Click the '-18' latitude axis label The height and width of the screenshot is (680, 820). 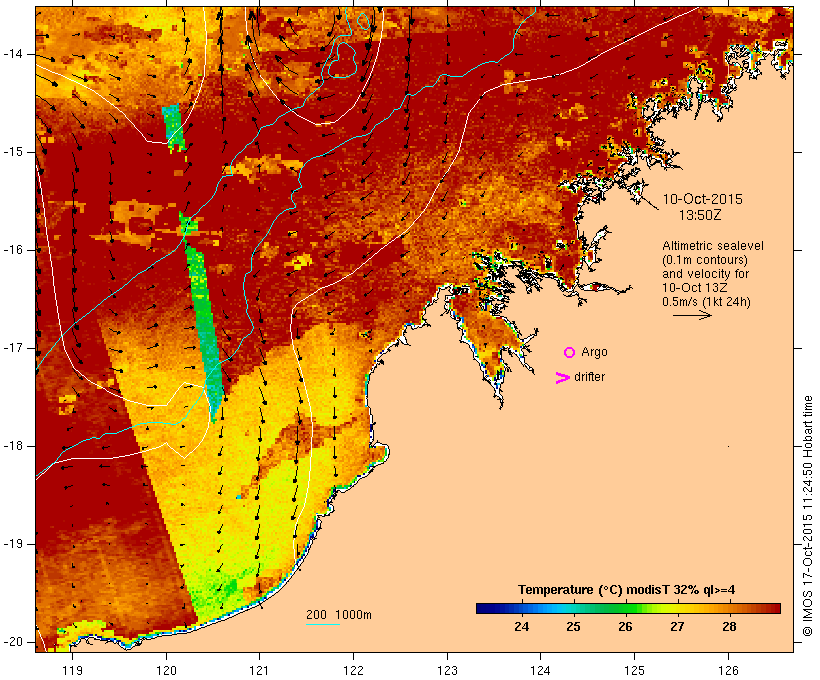[x=12, y=446]
